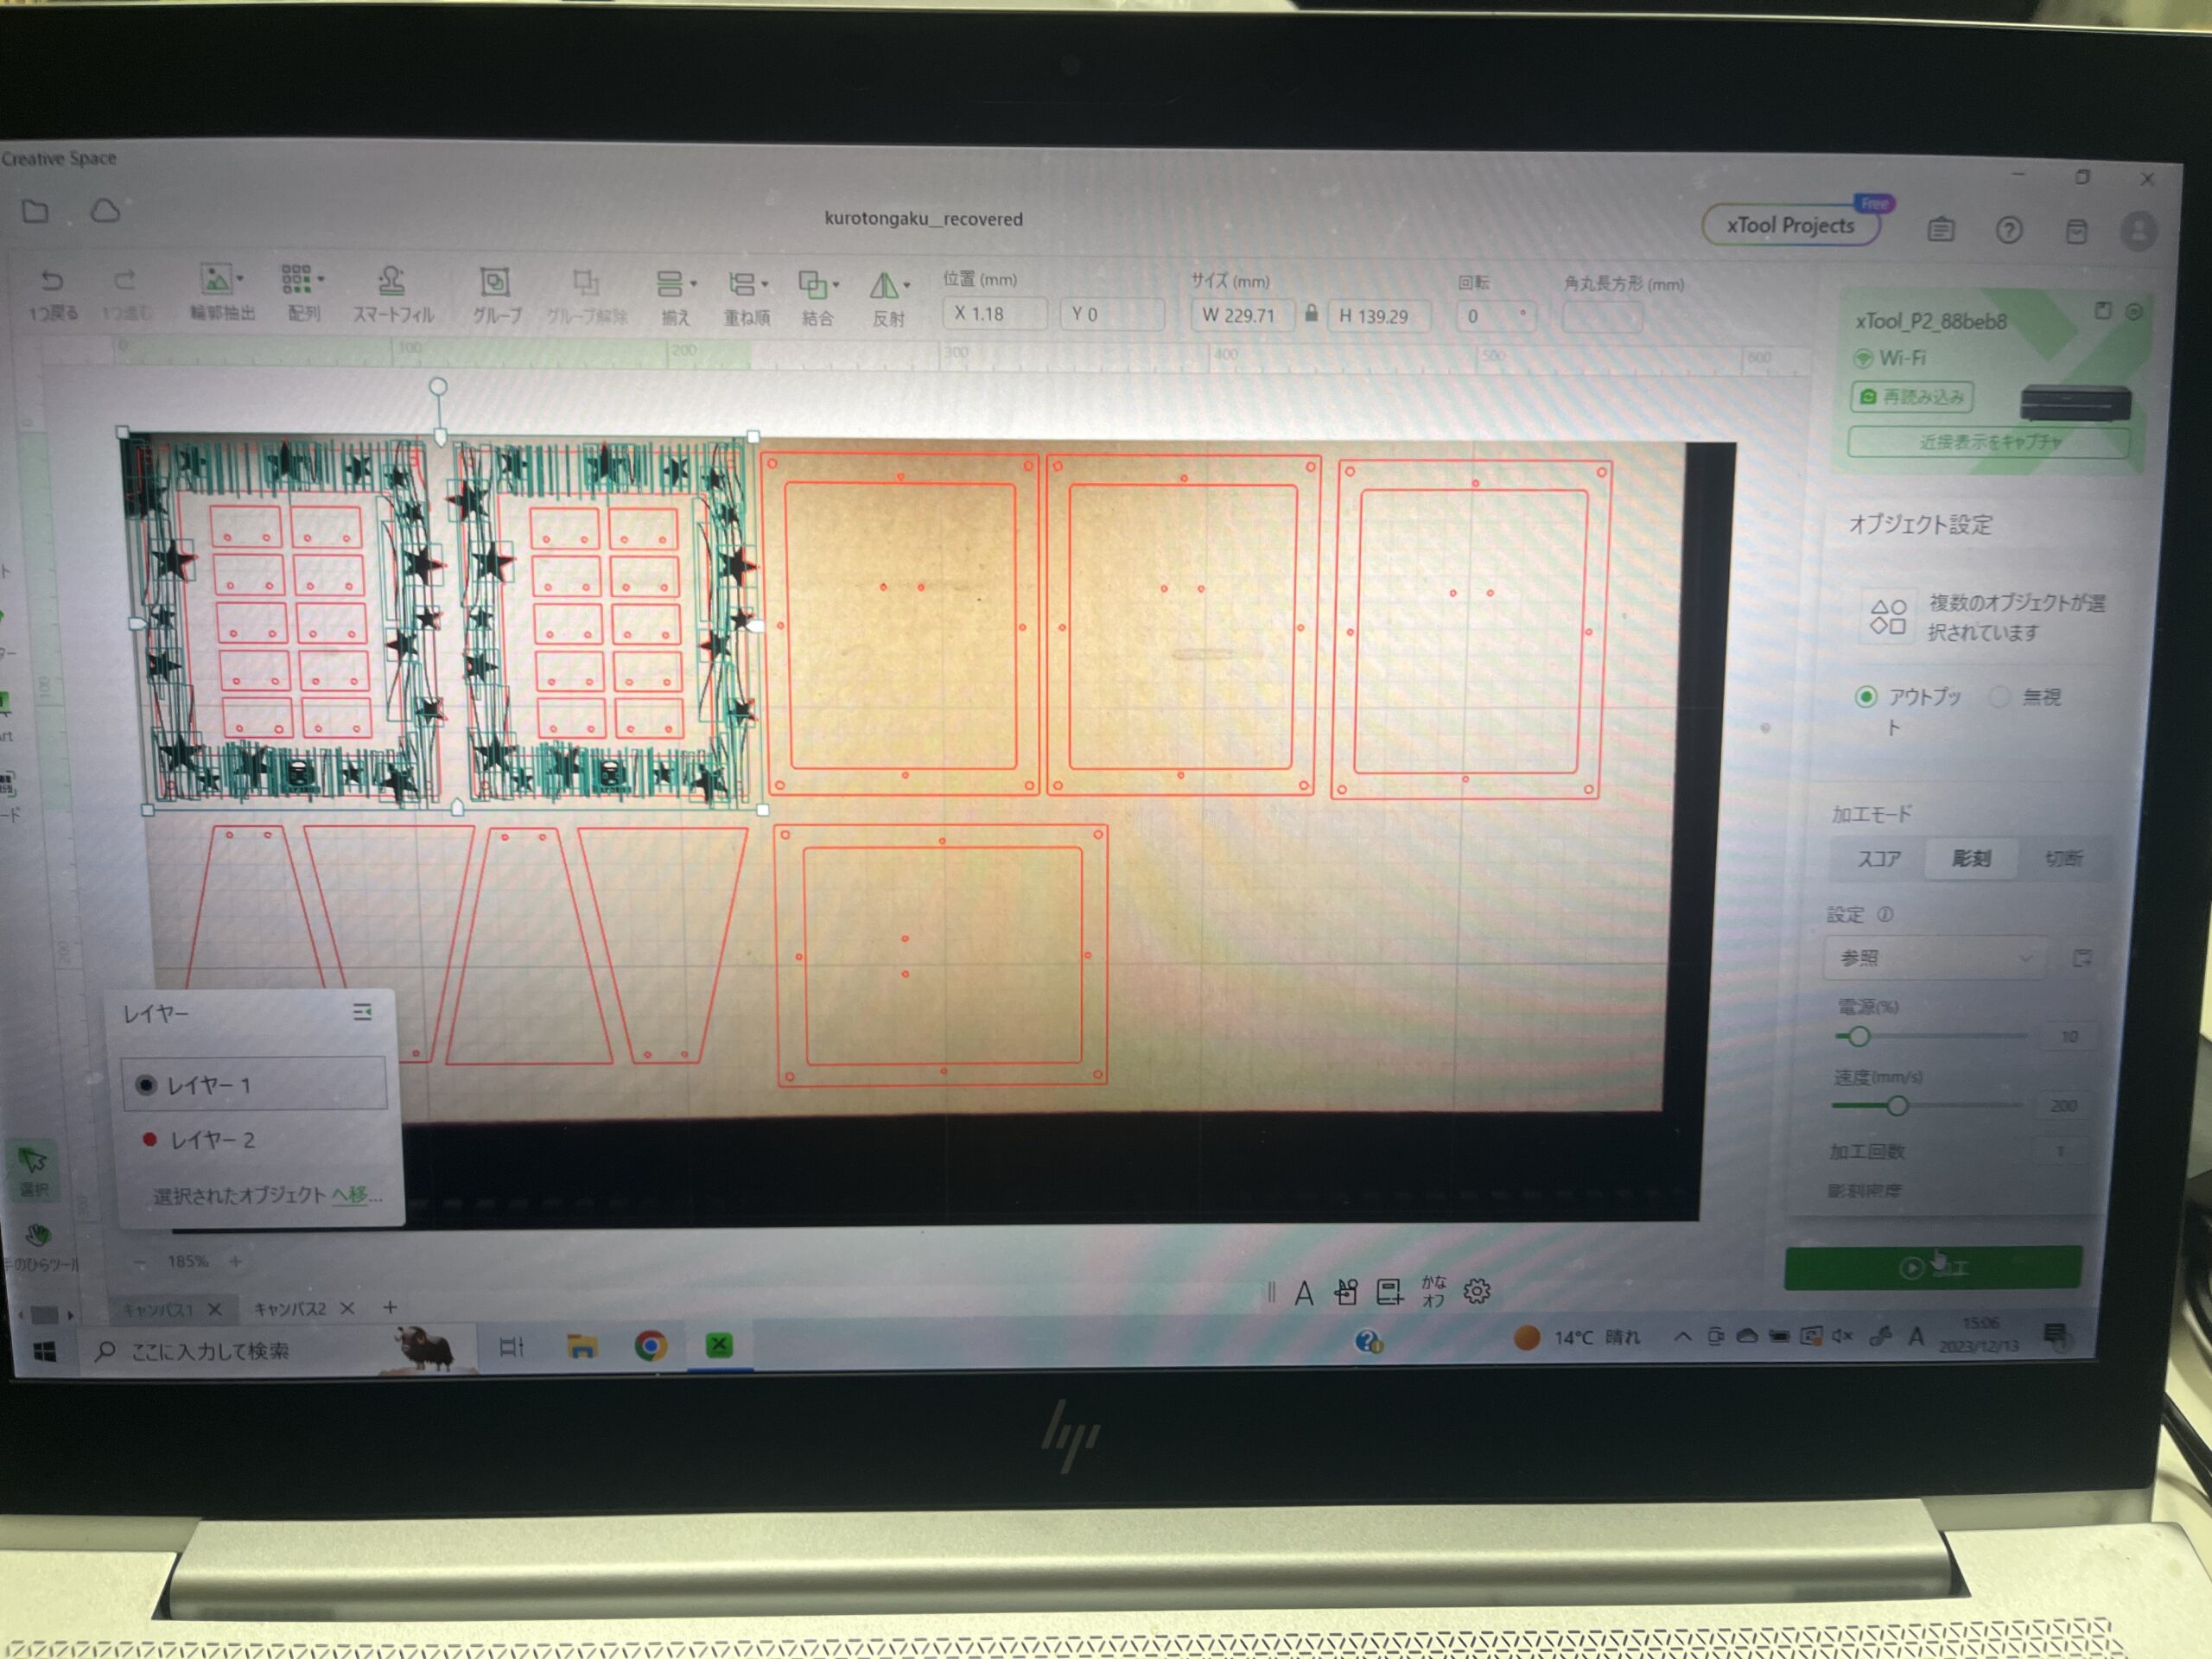
Task: Click the 近接表示をキャプチャ button
Action: point(1988,442)
